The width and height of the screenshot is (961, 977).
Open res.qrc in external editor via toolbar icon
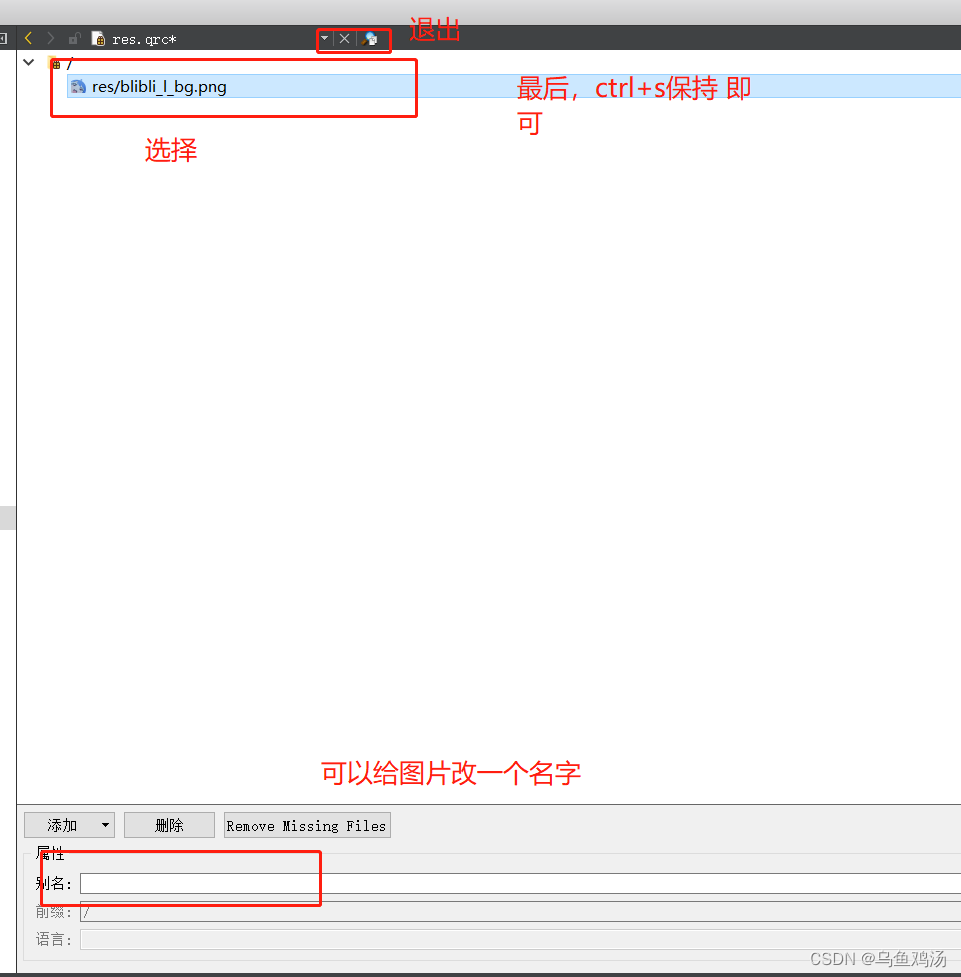pyautogui.click(x=369, y=39)
